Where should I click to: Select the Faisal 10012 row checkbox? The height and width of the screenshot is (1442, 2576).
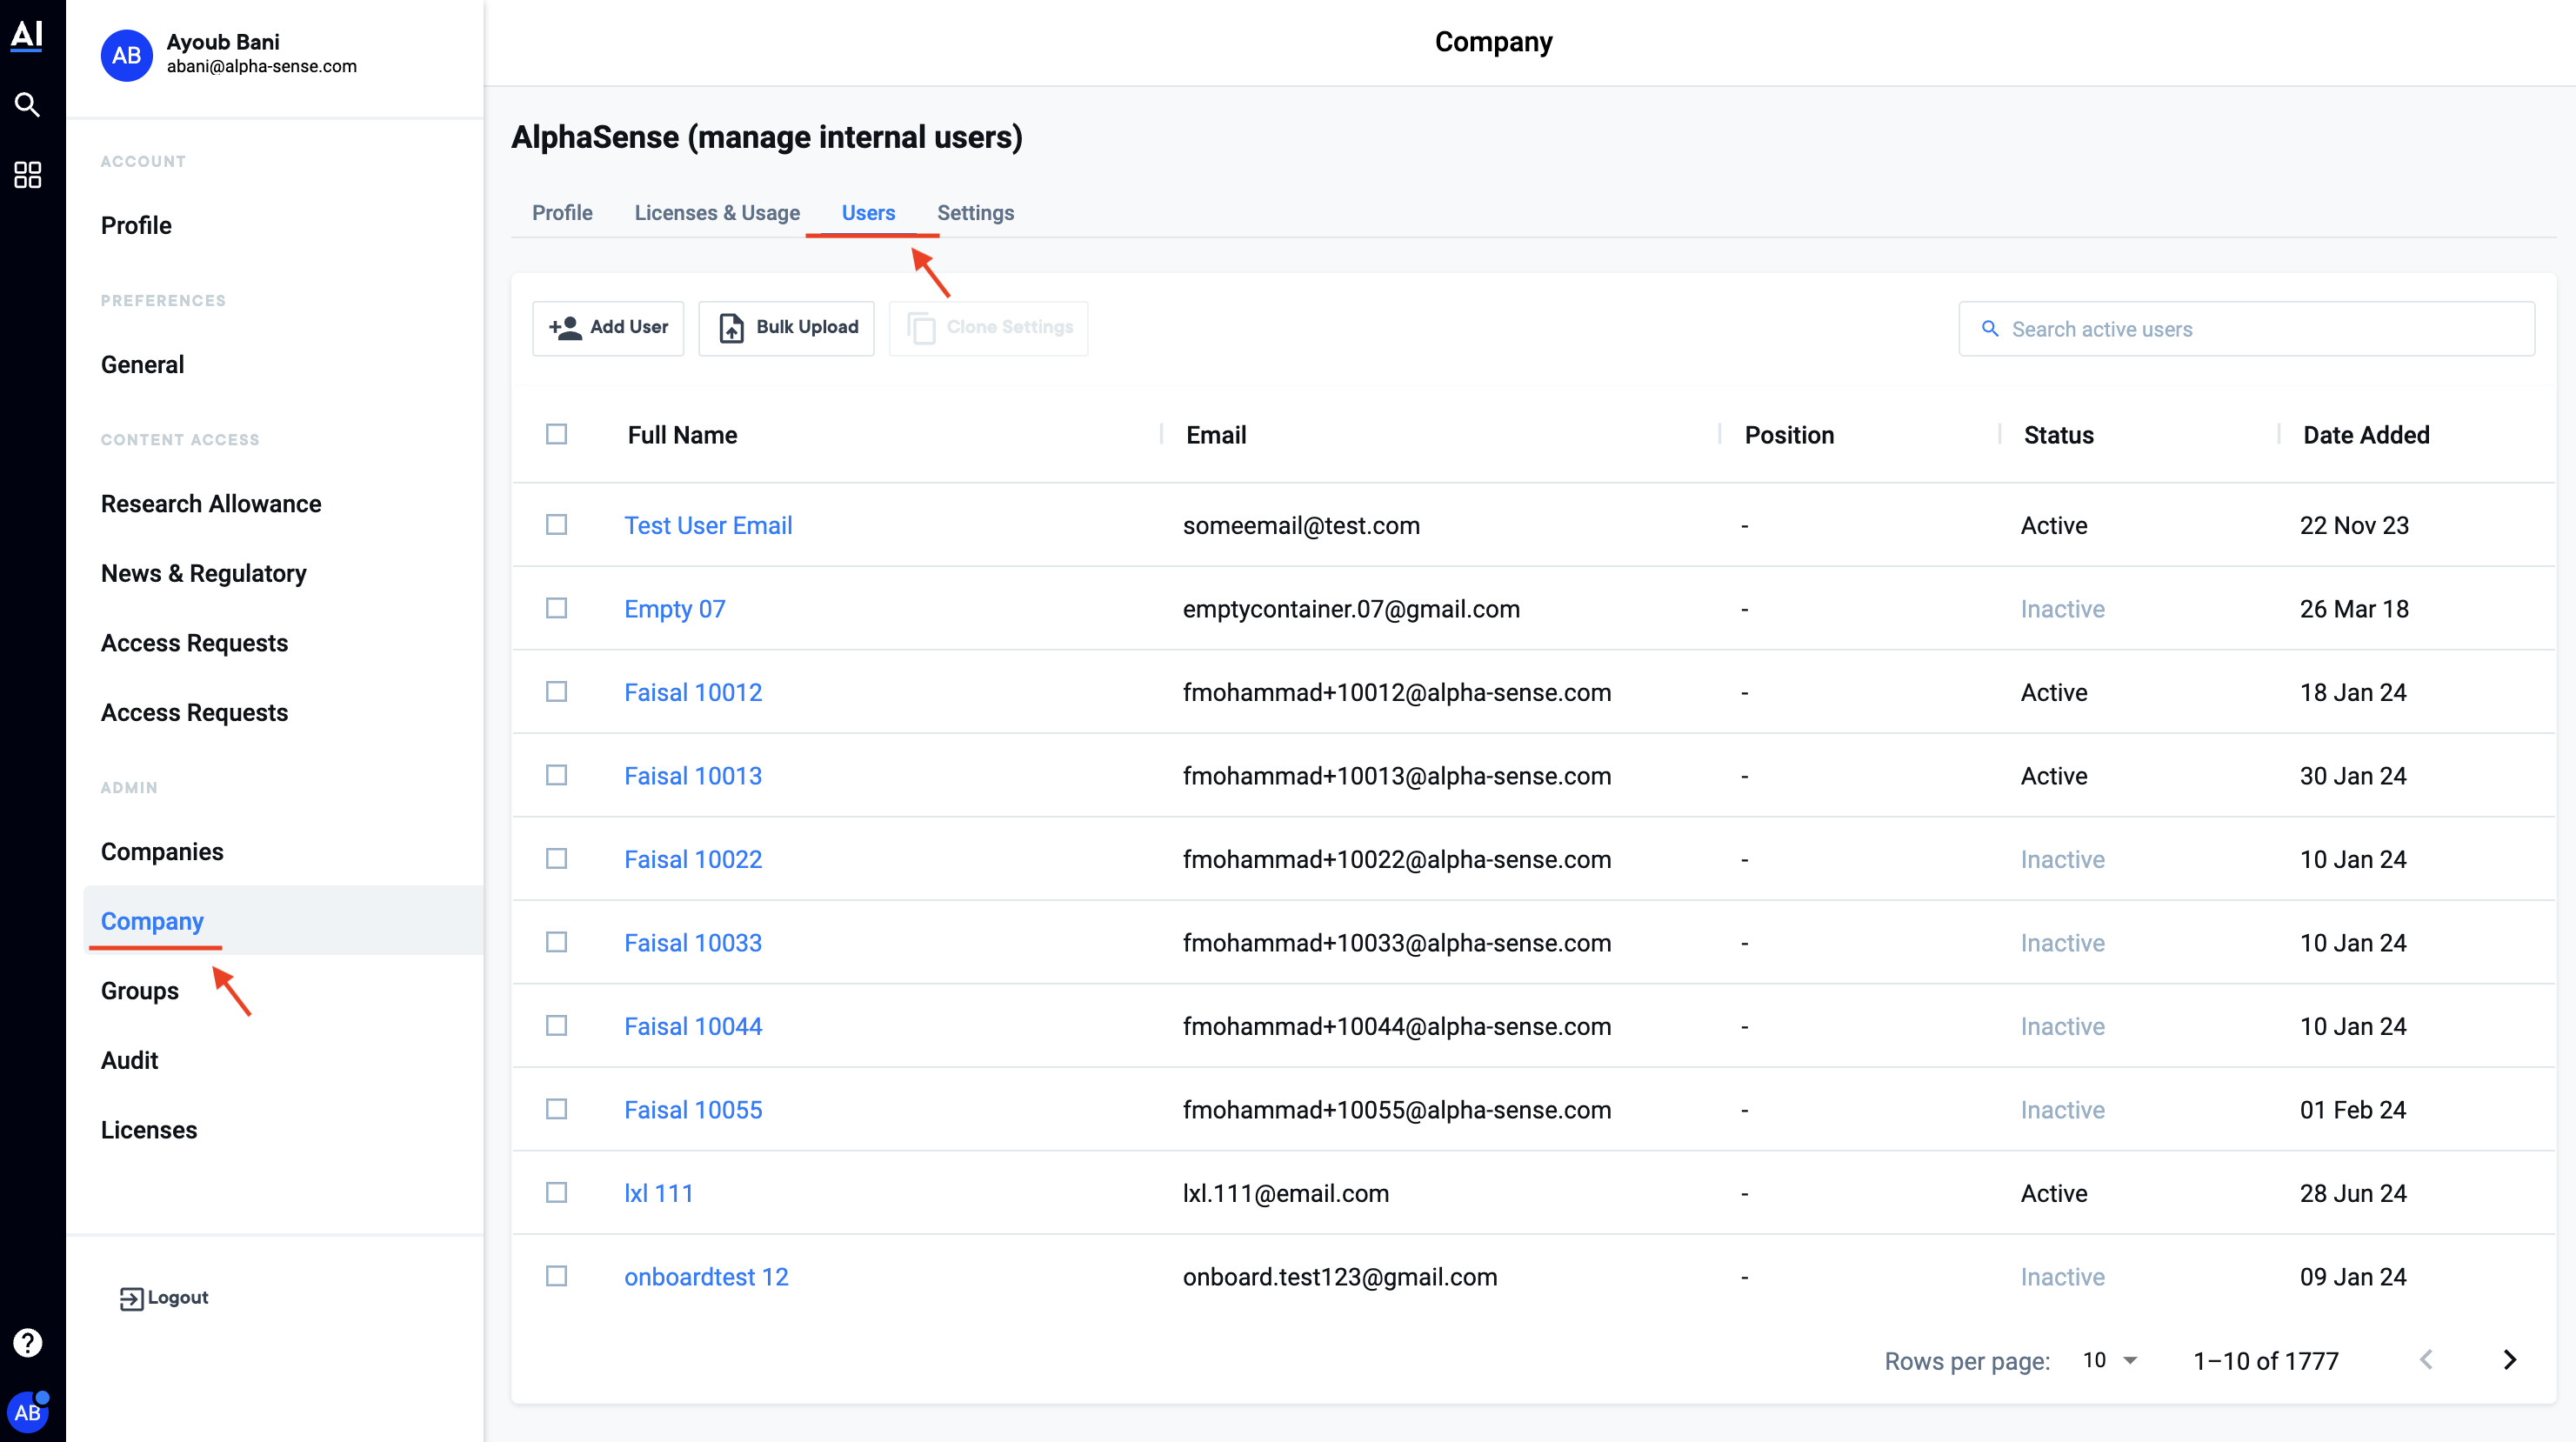point(556,692)
